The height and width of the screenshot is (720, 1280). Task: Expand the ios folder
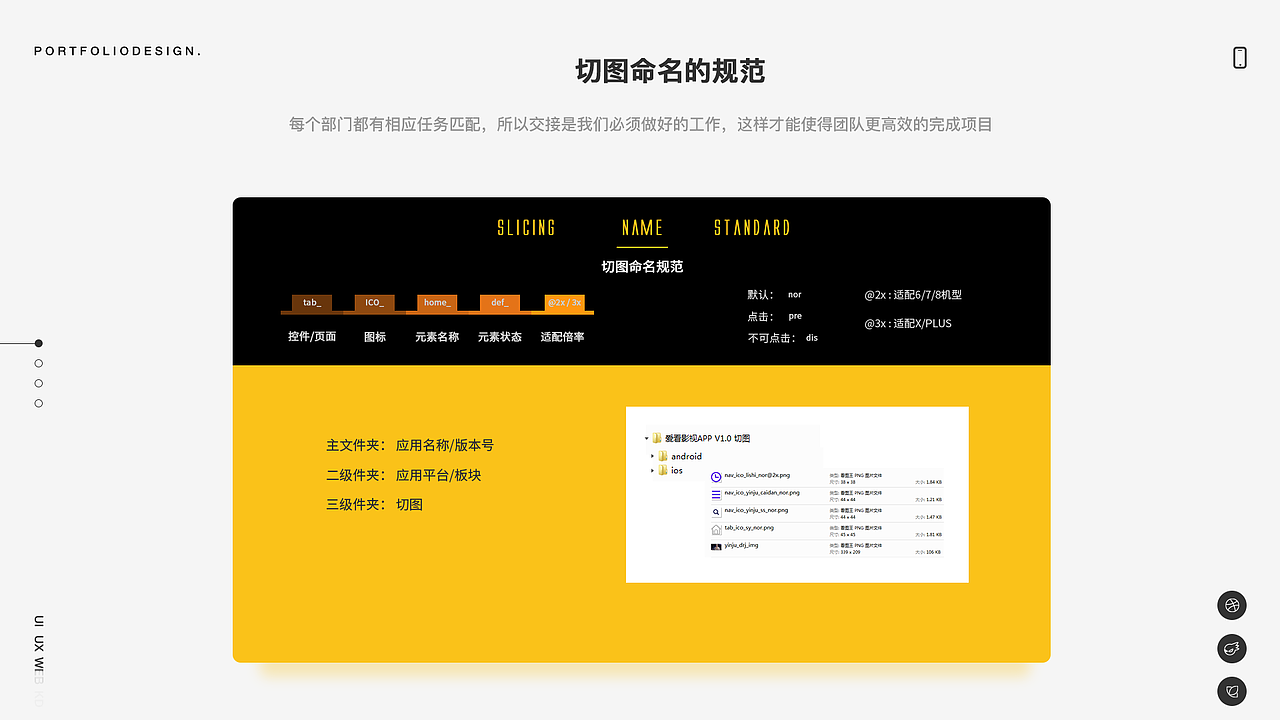pyautogui.click(x=652, y=470)
